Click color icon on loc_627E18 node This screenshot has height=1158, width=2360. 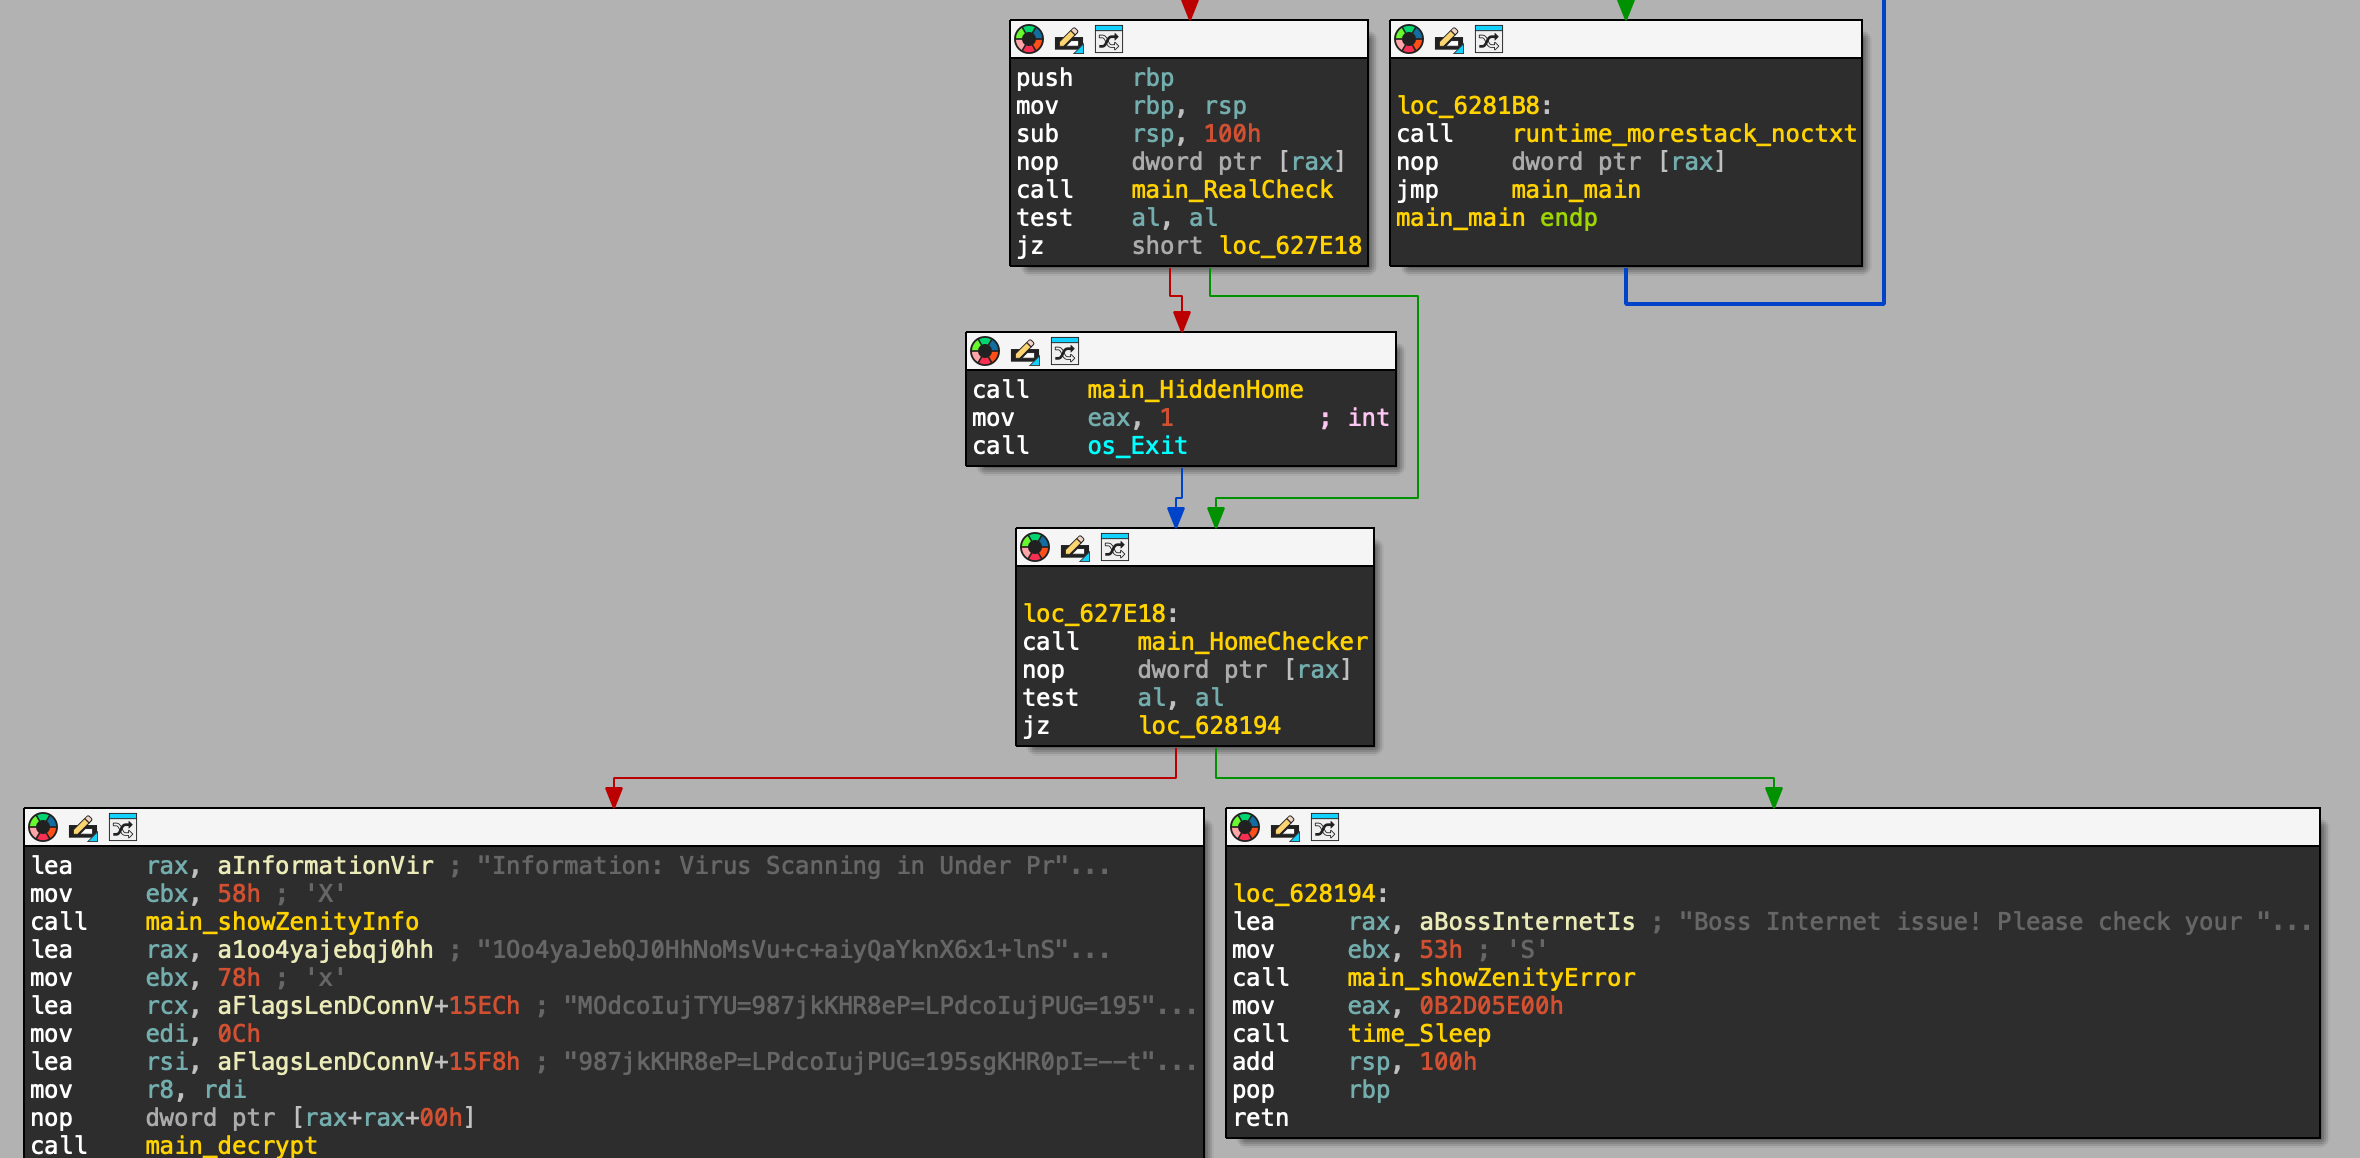(x=1035, y=548)
